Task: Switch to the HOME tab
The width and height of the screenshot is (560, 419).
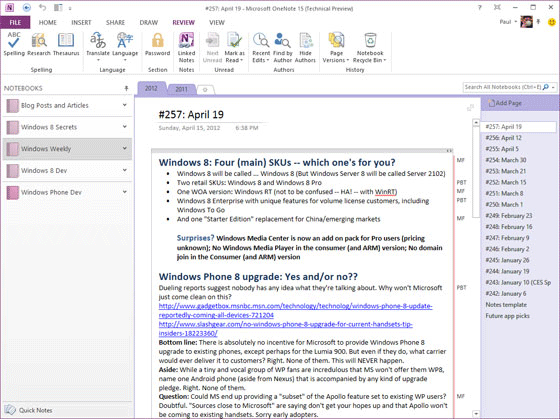Action: click(48, 23)
